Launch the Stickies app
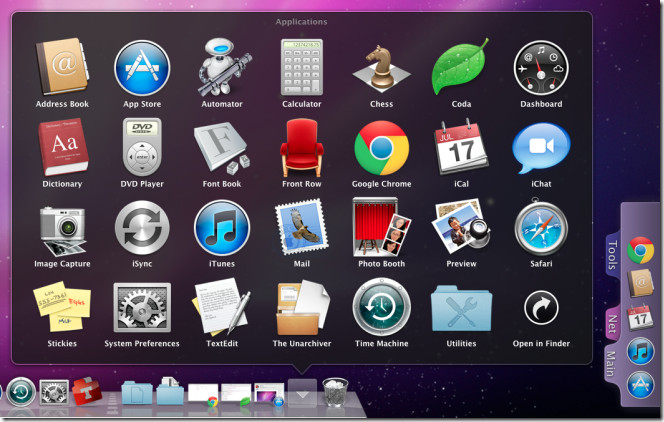Image resolution: width=664 pixels, height=422 pixels. point(62,307)
